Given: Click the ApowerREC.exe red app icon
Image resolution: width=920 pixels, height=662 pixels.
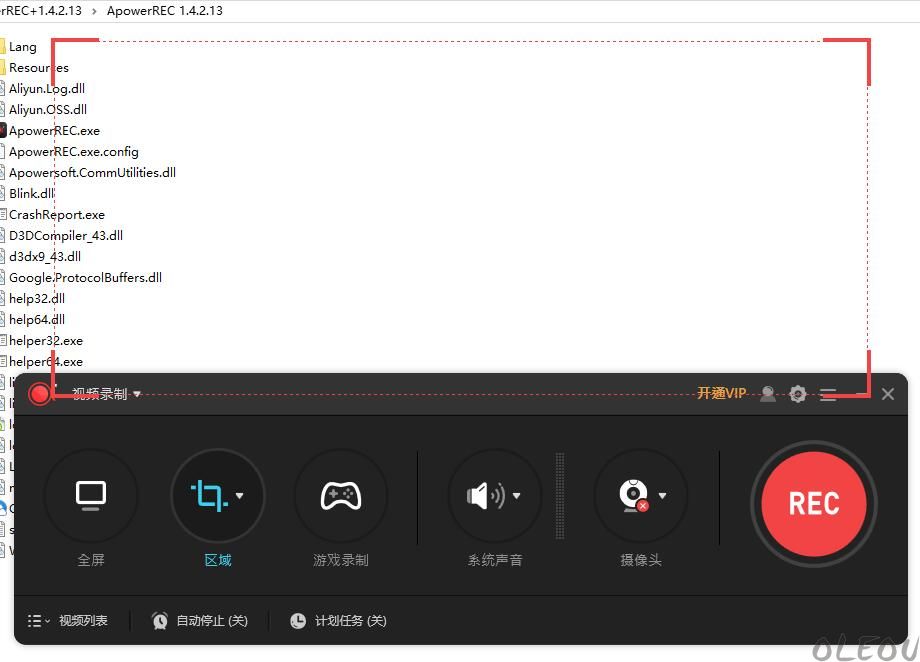Looking at the screenshot, I should (2, 130).
